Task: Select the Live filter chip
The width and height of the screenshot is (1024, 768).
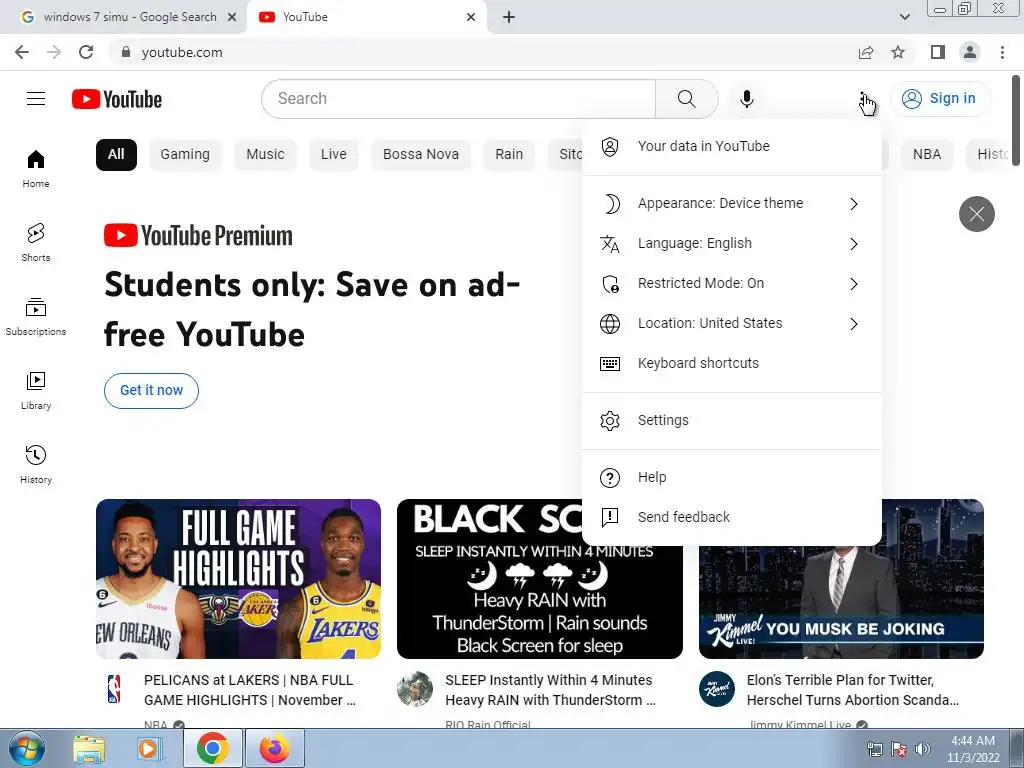Action: [x=334, y=155]
